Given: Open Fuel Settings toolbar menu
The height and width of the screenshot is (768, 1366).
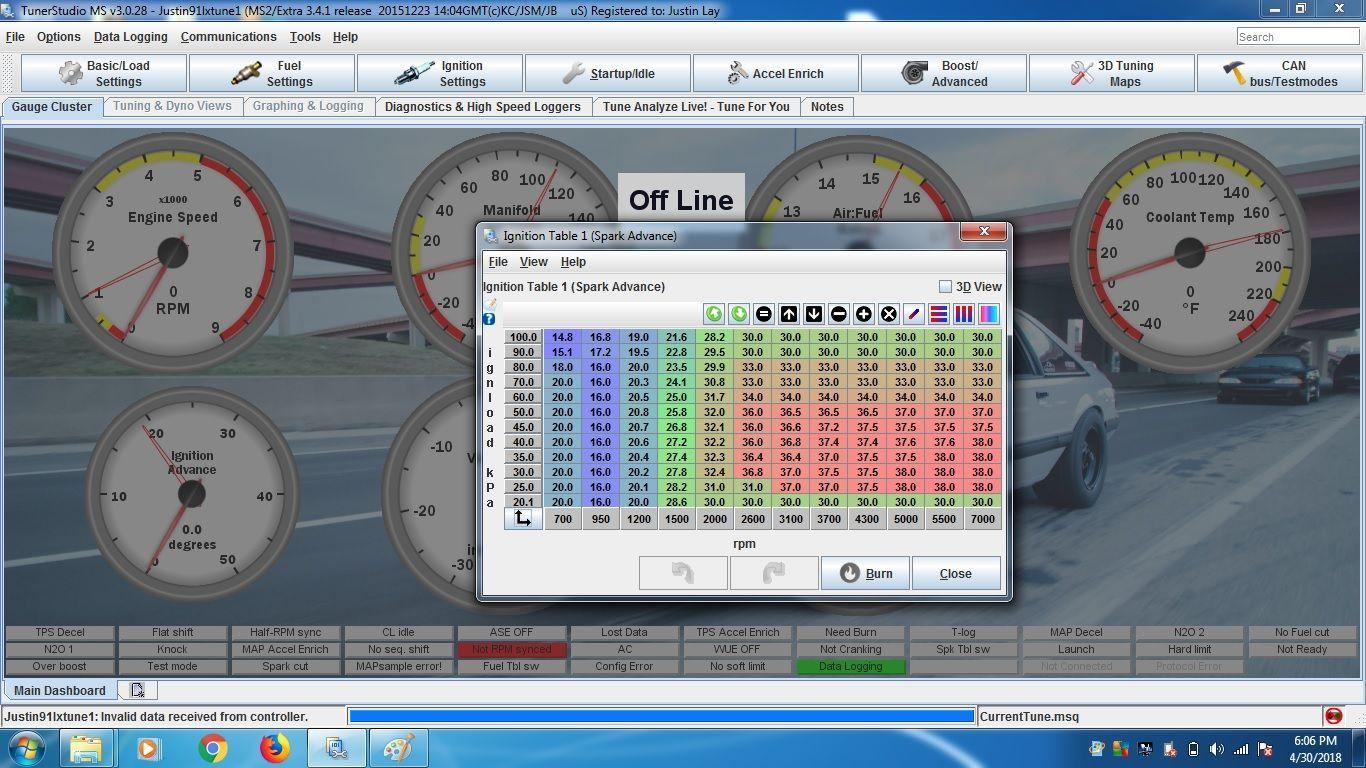Looking at the screenshot, I should [272, 73].
